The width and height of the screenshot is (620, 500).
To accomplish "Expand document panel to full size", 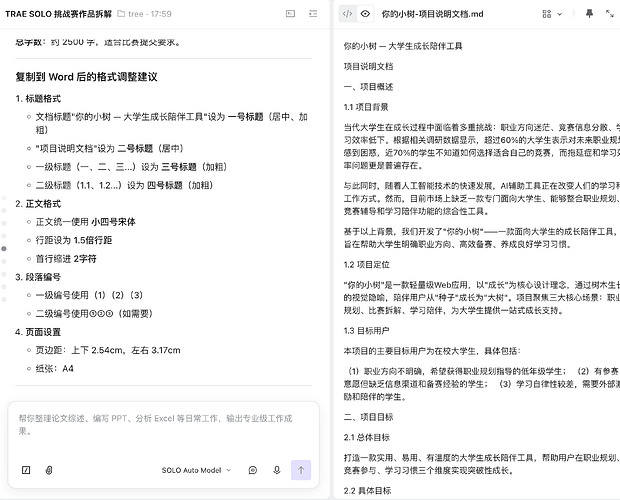I will (x=610, y=14).
